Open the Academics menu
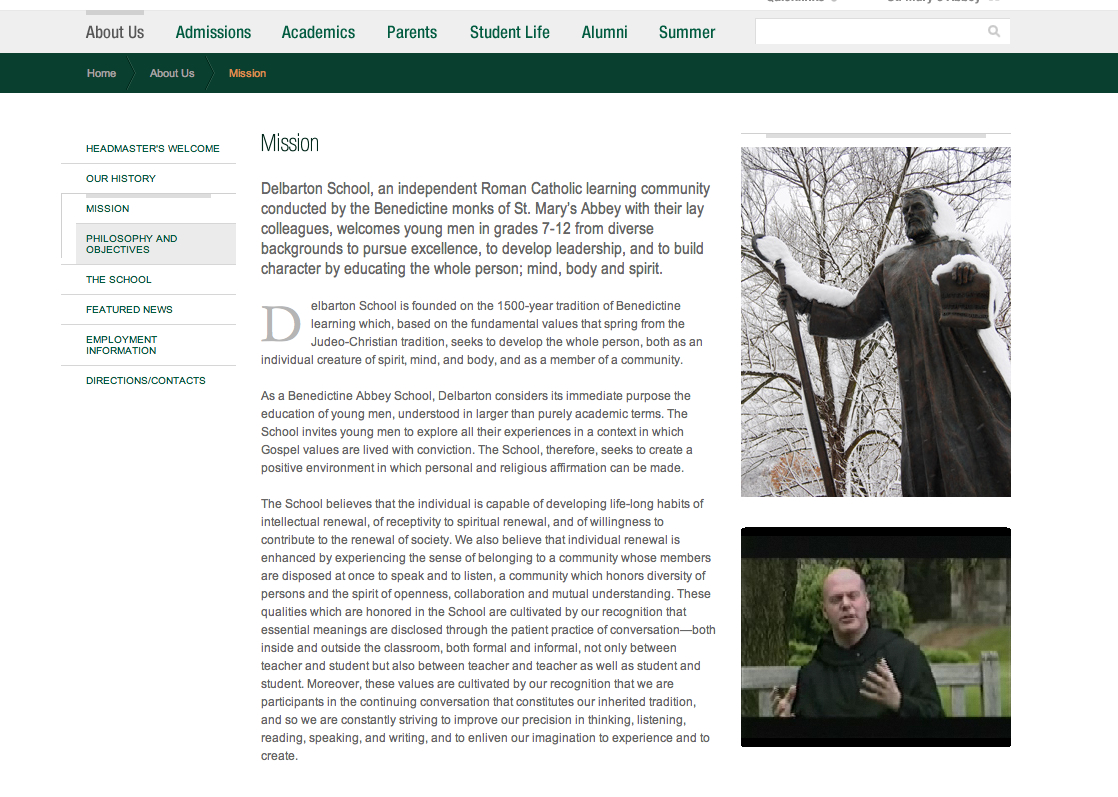This screenshot has height=797, width=1118. pos(318,32)
